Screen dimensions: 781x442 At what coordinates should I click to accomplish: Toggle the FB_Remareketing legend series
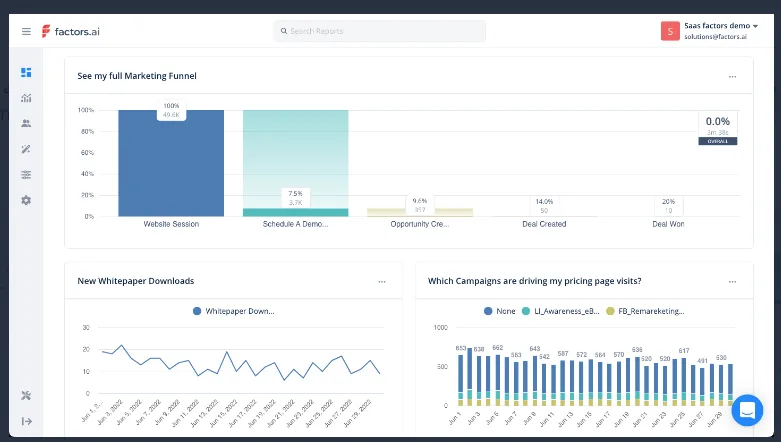645,311
